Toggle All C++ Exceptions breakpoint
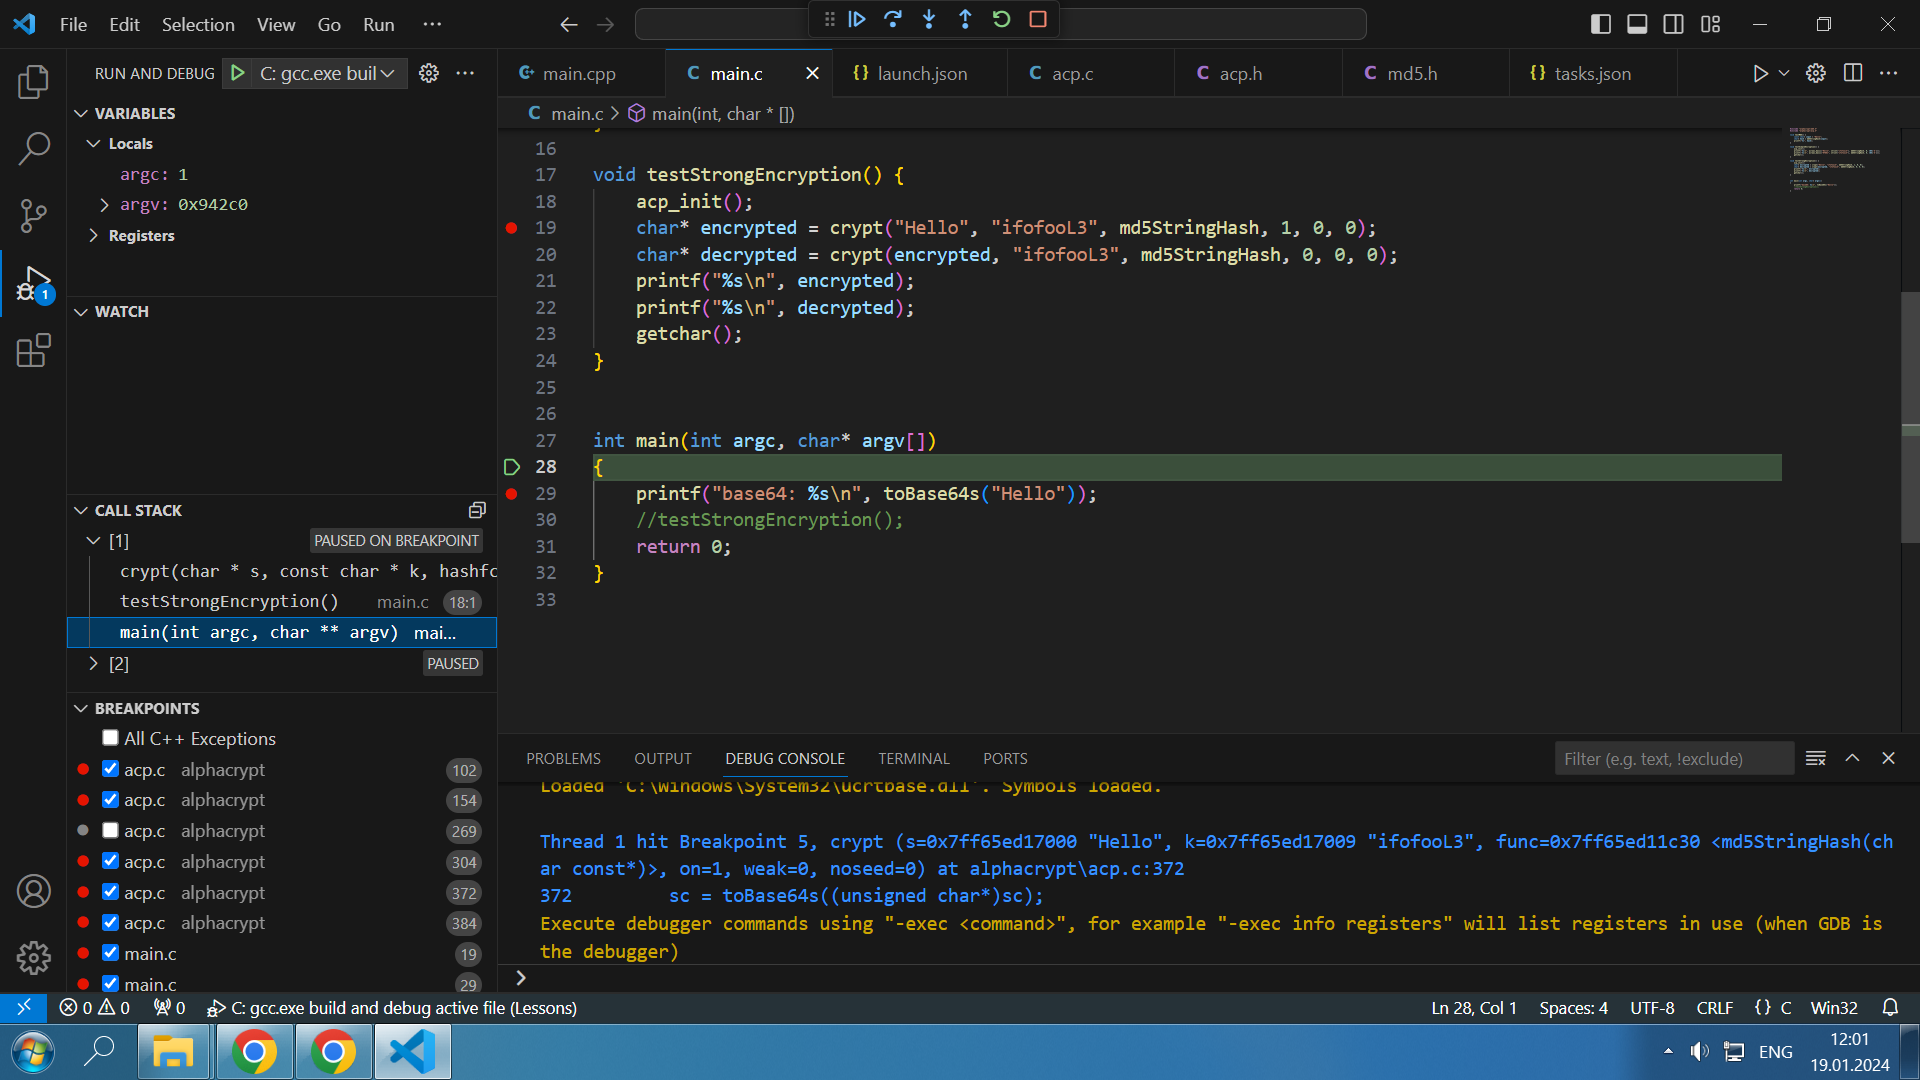Image resolution: width=1920 pixels, height=1080 pixels. (111, 738)
